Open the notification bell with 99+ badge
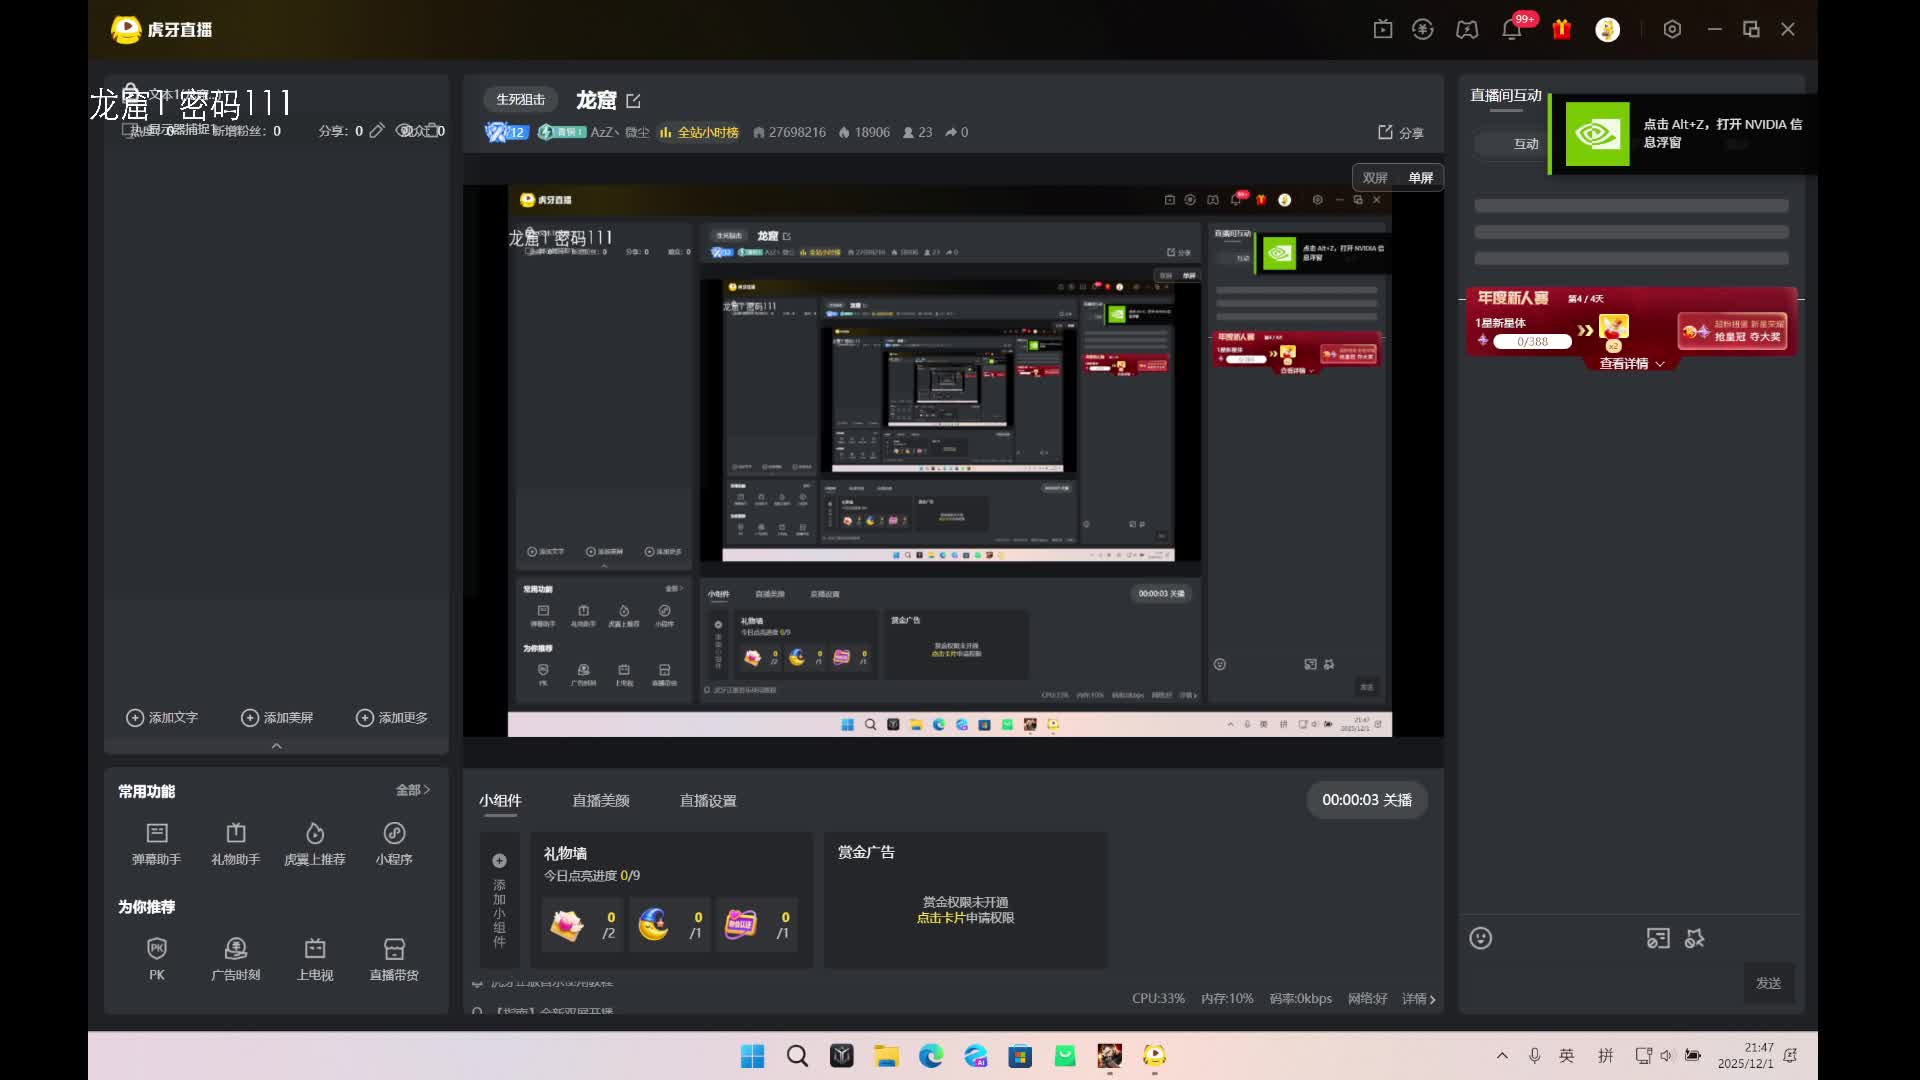This screenshot has height=1080, width=1920. 1512,30
